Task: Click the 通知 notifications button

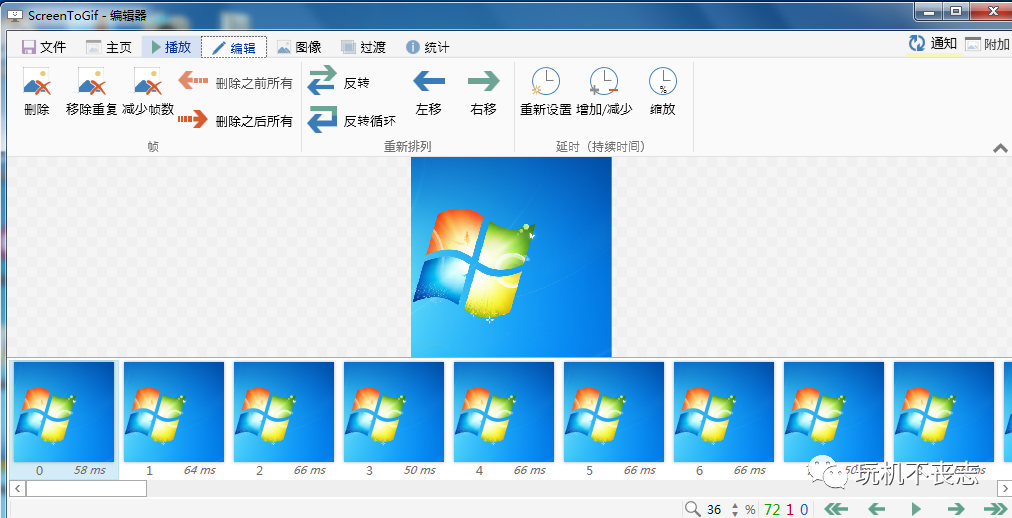Action: [933, 44]
